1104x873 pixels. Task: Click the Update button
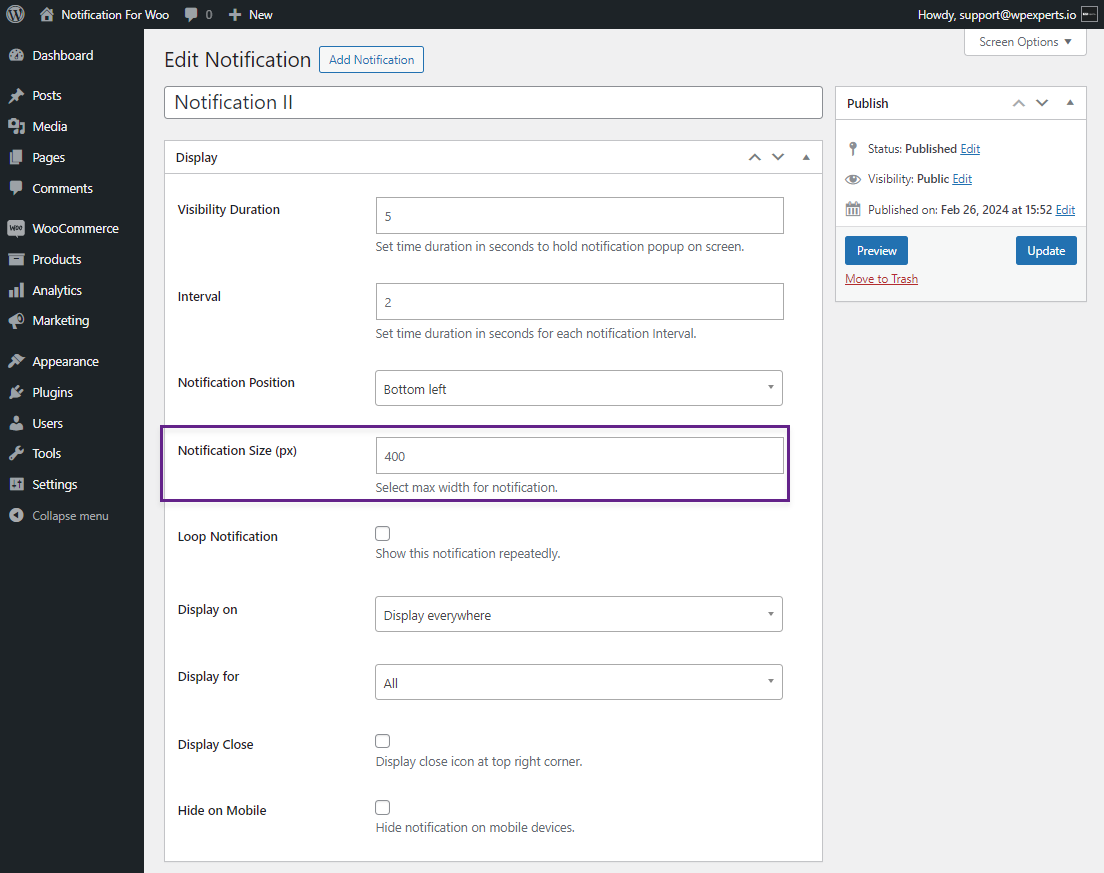(1046, 251)
